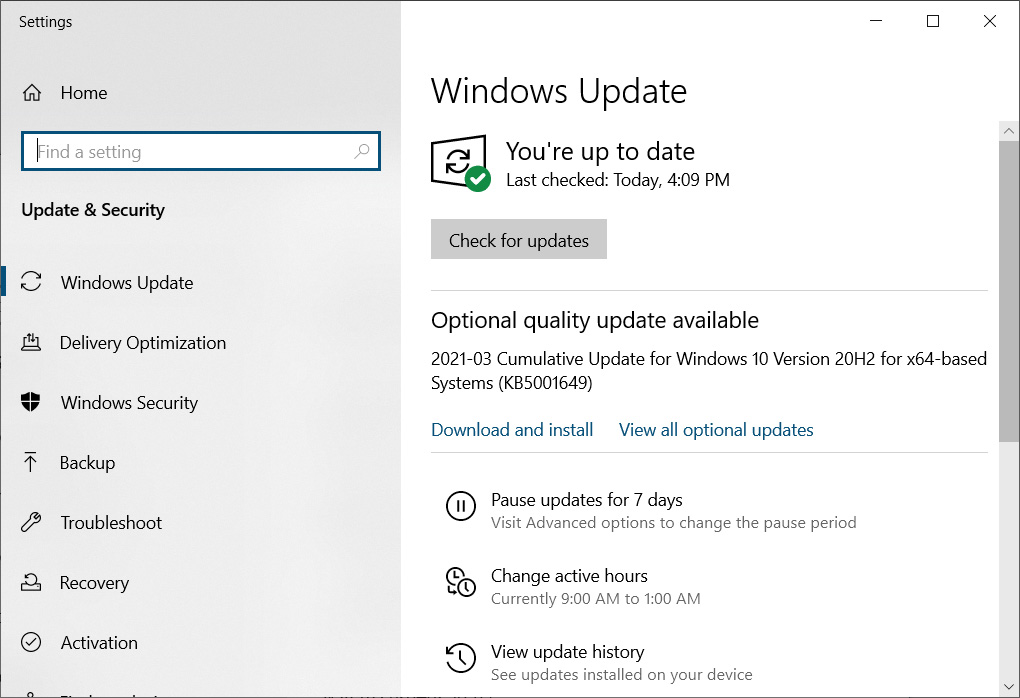
Task: Click the Windows Security shield icon
Action: (x=31, y=402)
